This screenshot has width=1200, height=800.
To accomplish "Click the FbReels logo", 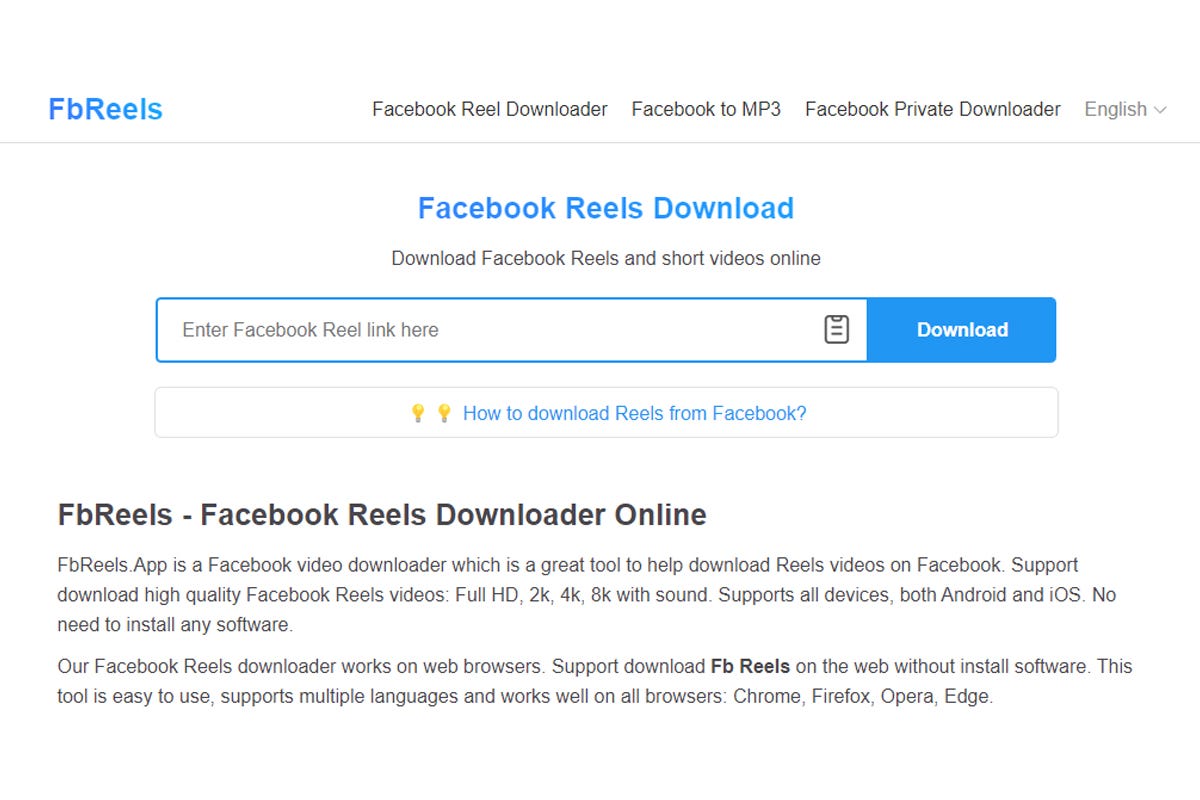I will [x=105, y=109].
